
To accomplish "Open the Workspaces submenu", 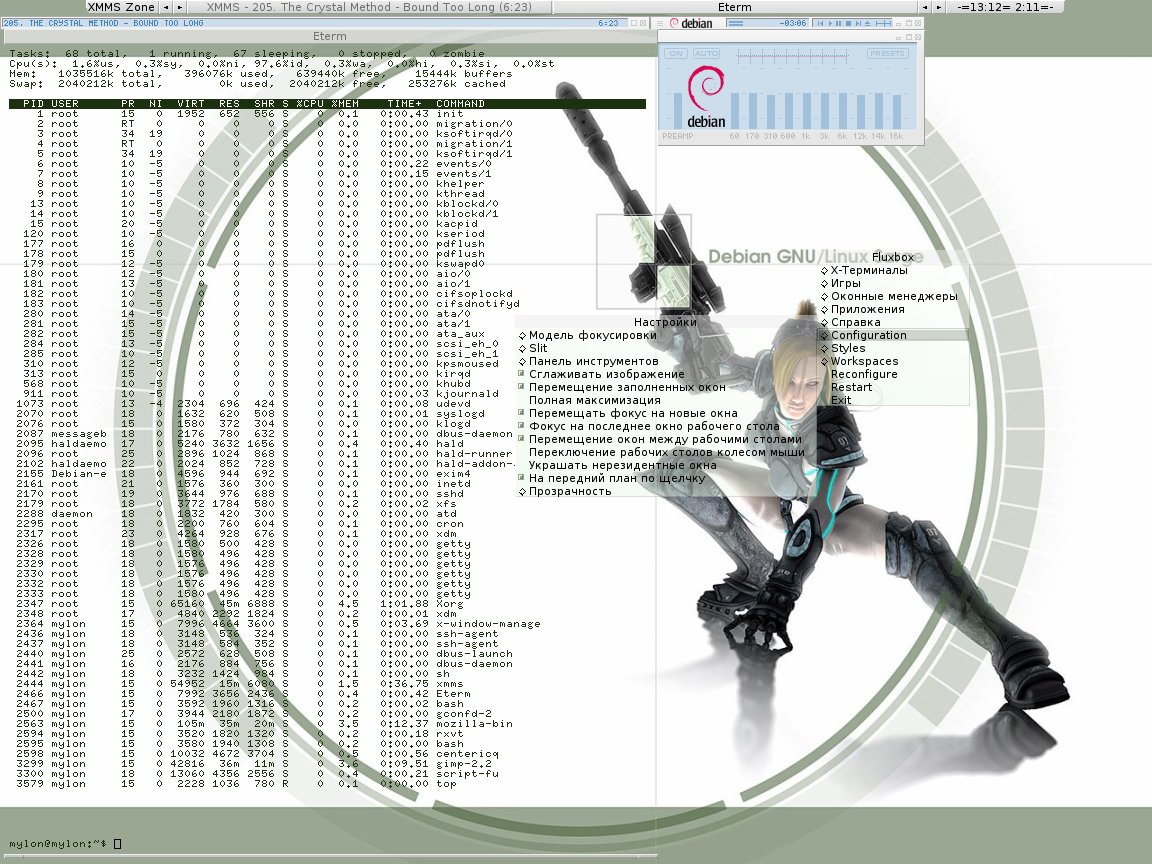I will click(x=893, y=361).
